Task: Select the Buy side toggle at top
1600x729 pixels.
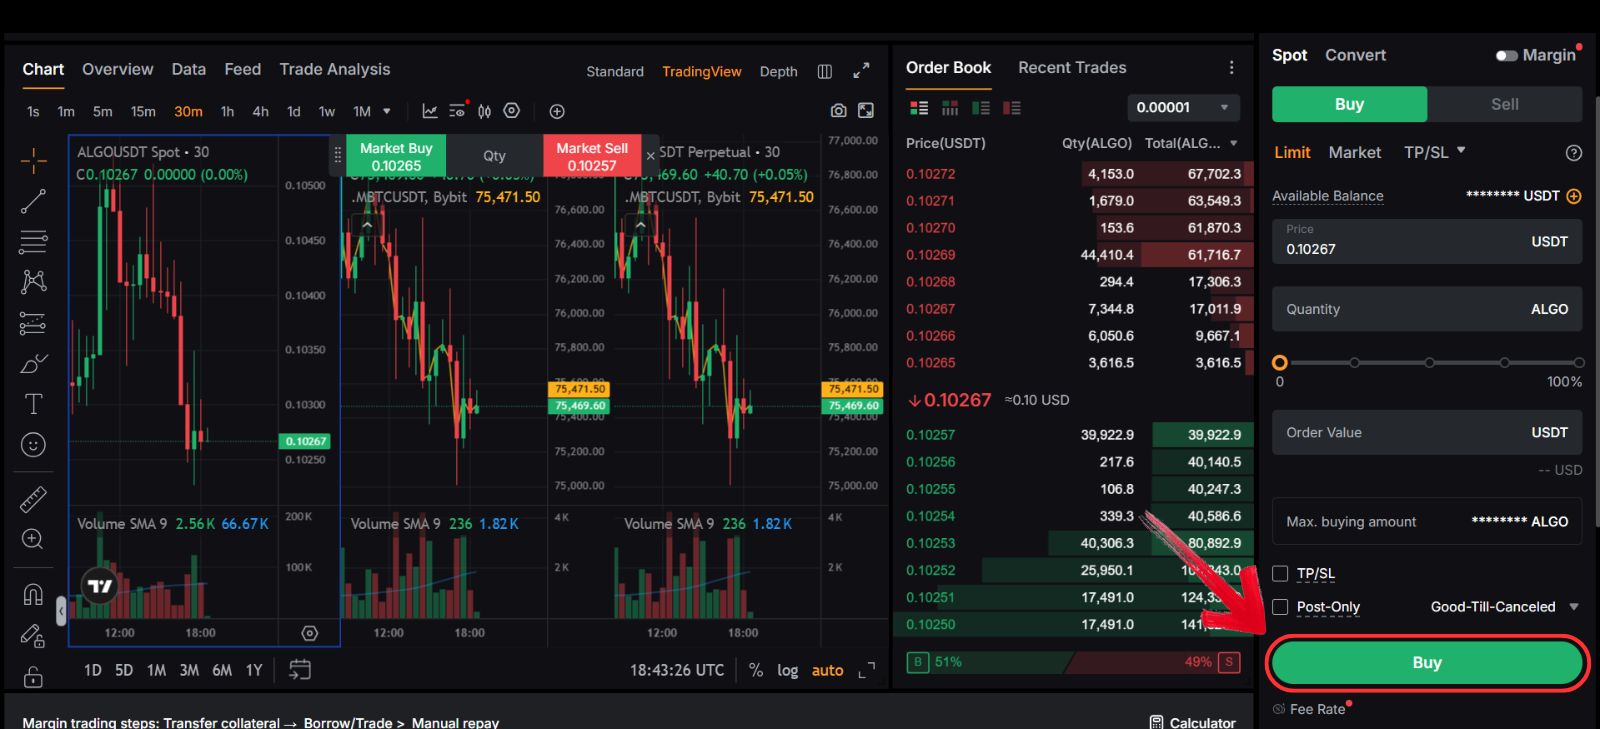Action: (1349, 104)
